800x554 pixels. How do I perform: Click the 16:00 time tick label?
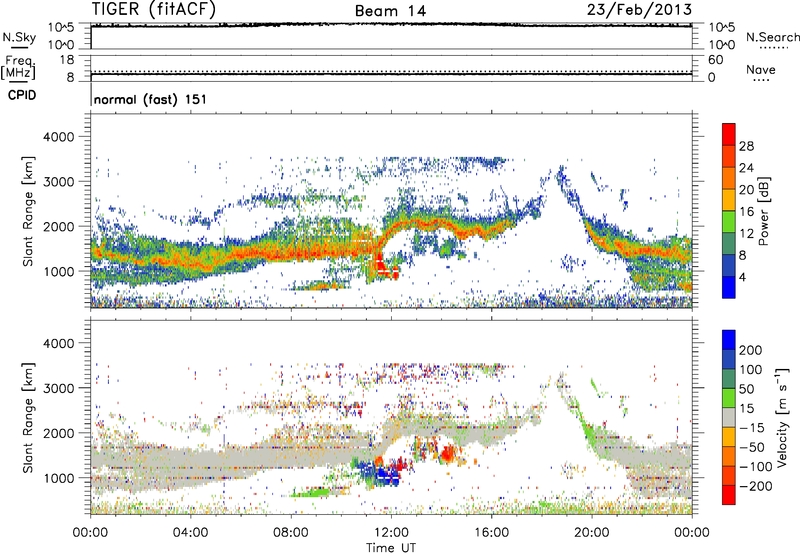(491, 533)
